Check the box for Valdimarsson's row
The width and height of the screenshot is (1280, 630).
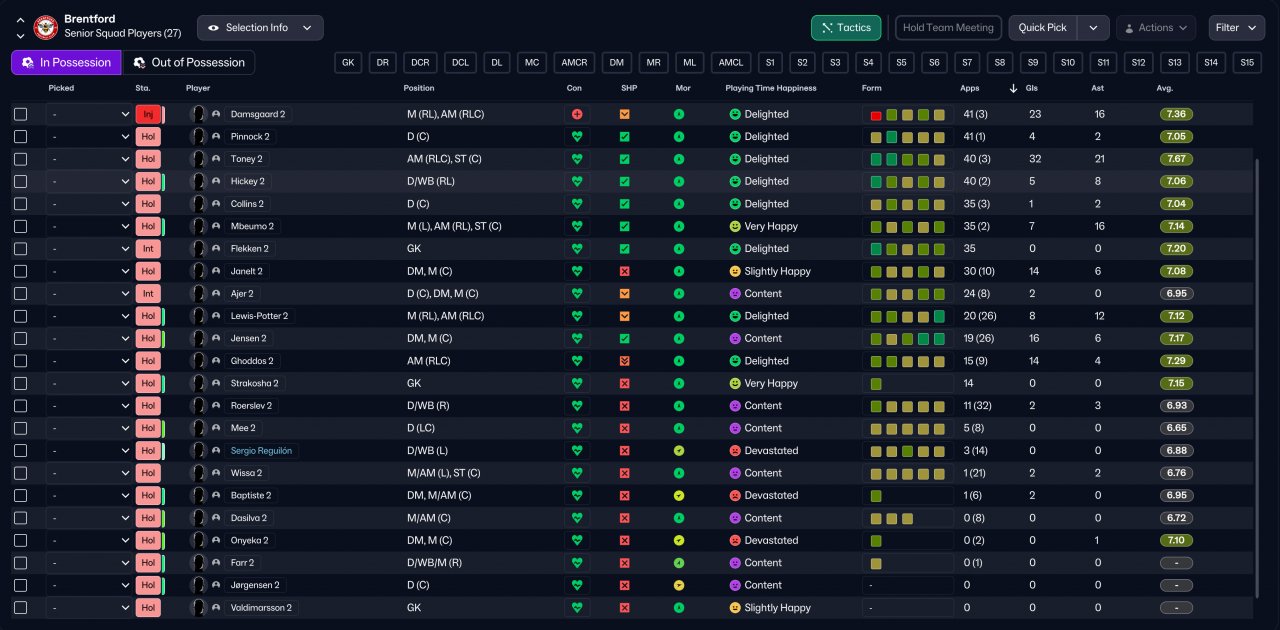point(21,608)
